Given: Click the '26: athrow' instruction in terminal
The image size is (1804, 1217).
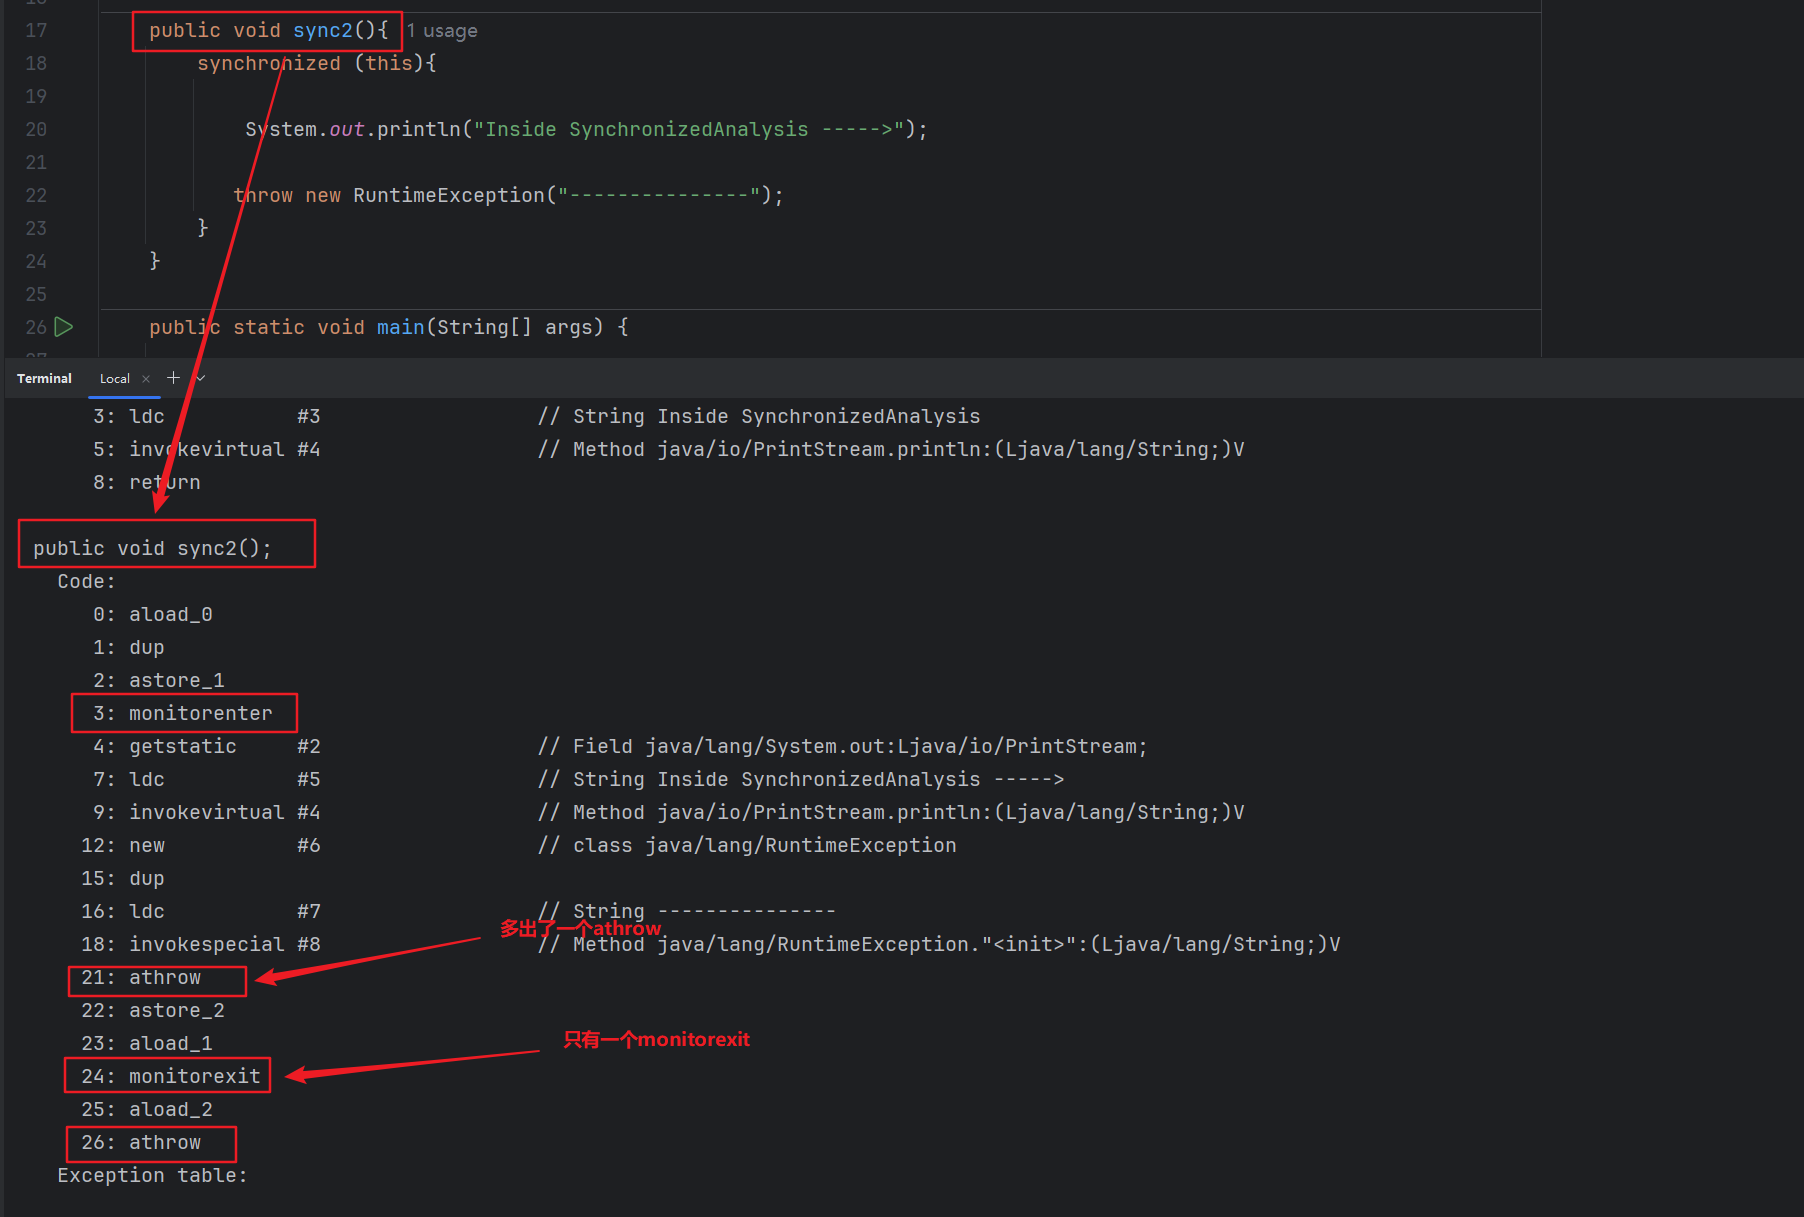Looking at the screenshot, I should point(164,1143).
